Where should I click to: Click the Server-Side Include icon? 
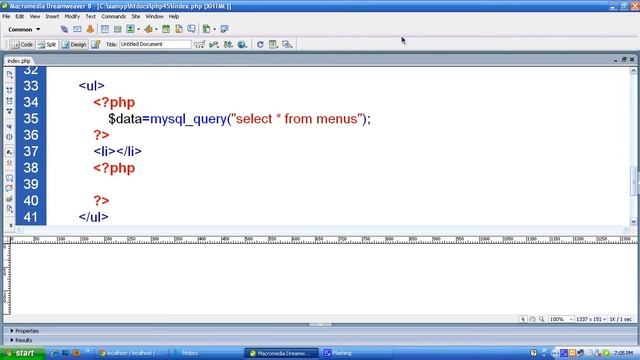click(179, 29)
